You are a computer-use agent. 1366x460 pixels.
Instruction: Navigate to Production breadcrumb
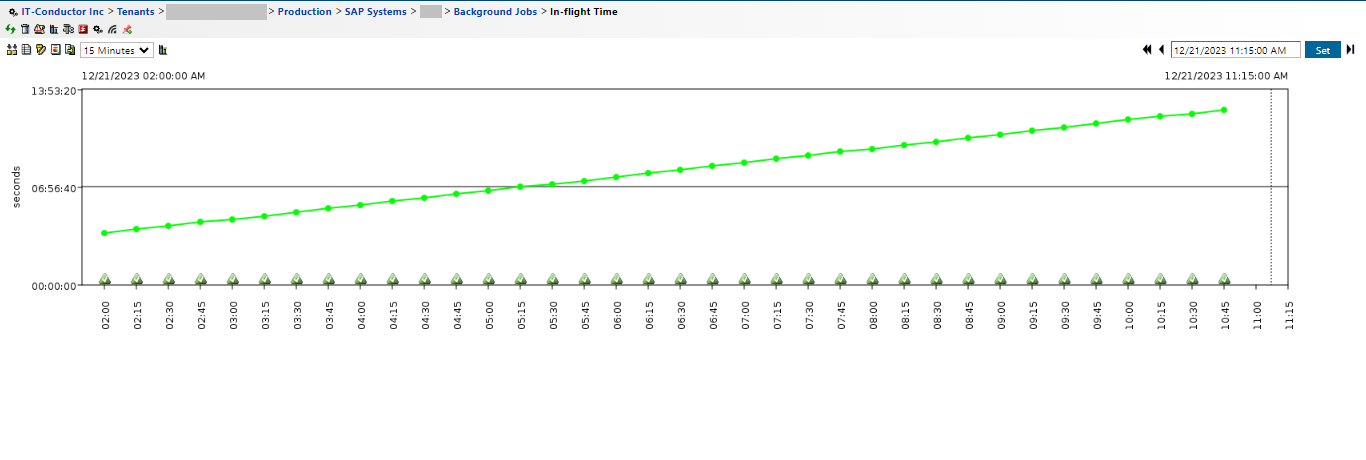click(304, 12)
